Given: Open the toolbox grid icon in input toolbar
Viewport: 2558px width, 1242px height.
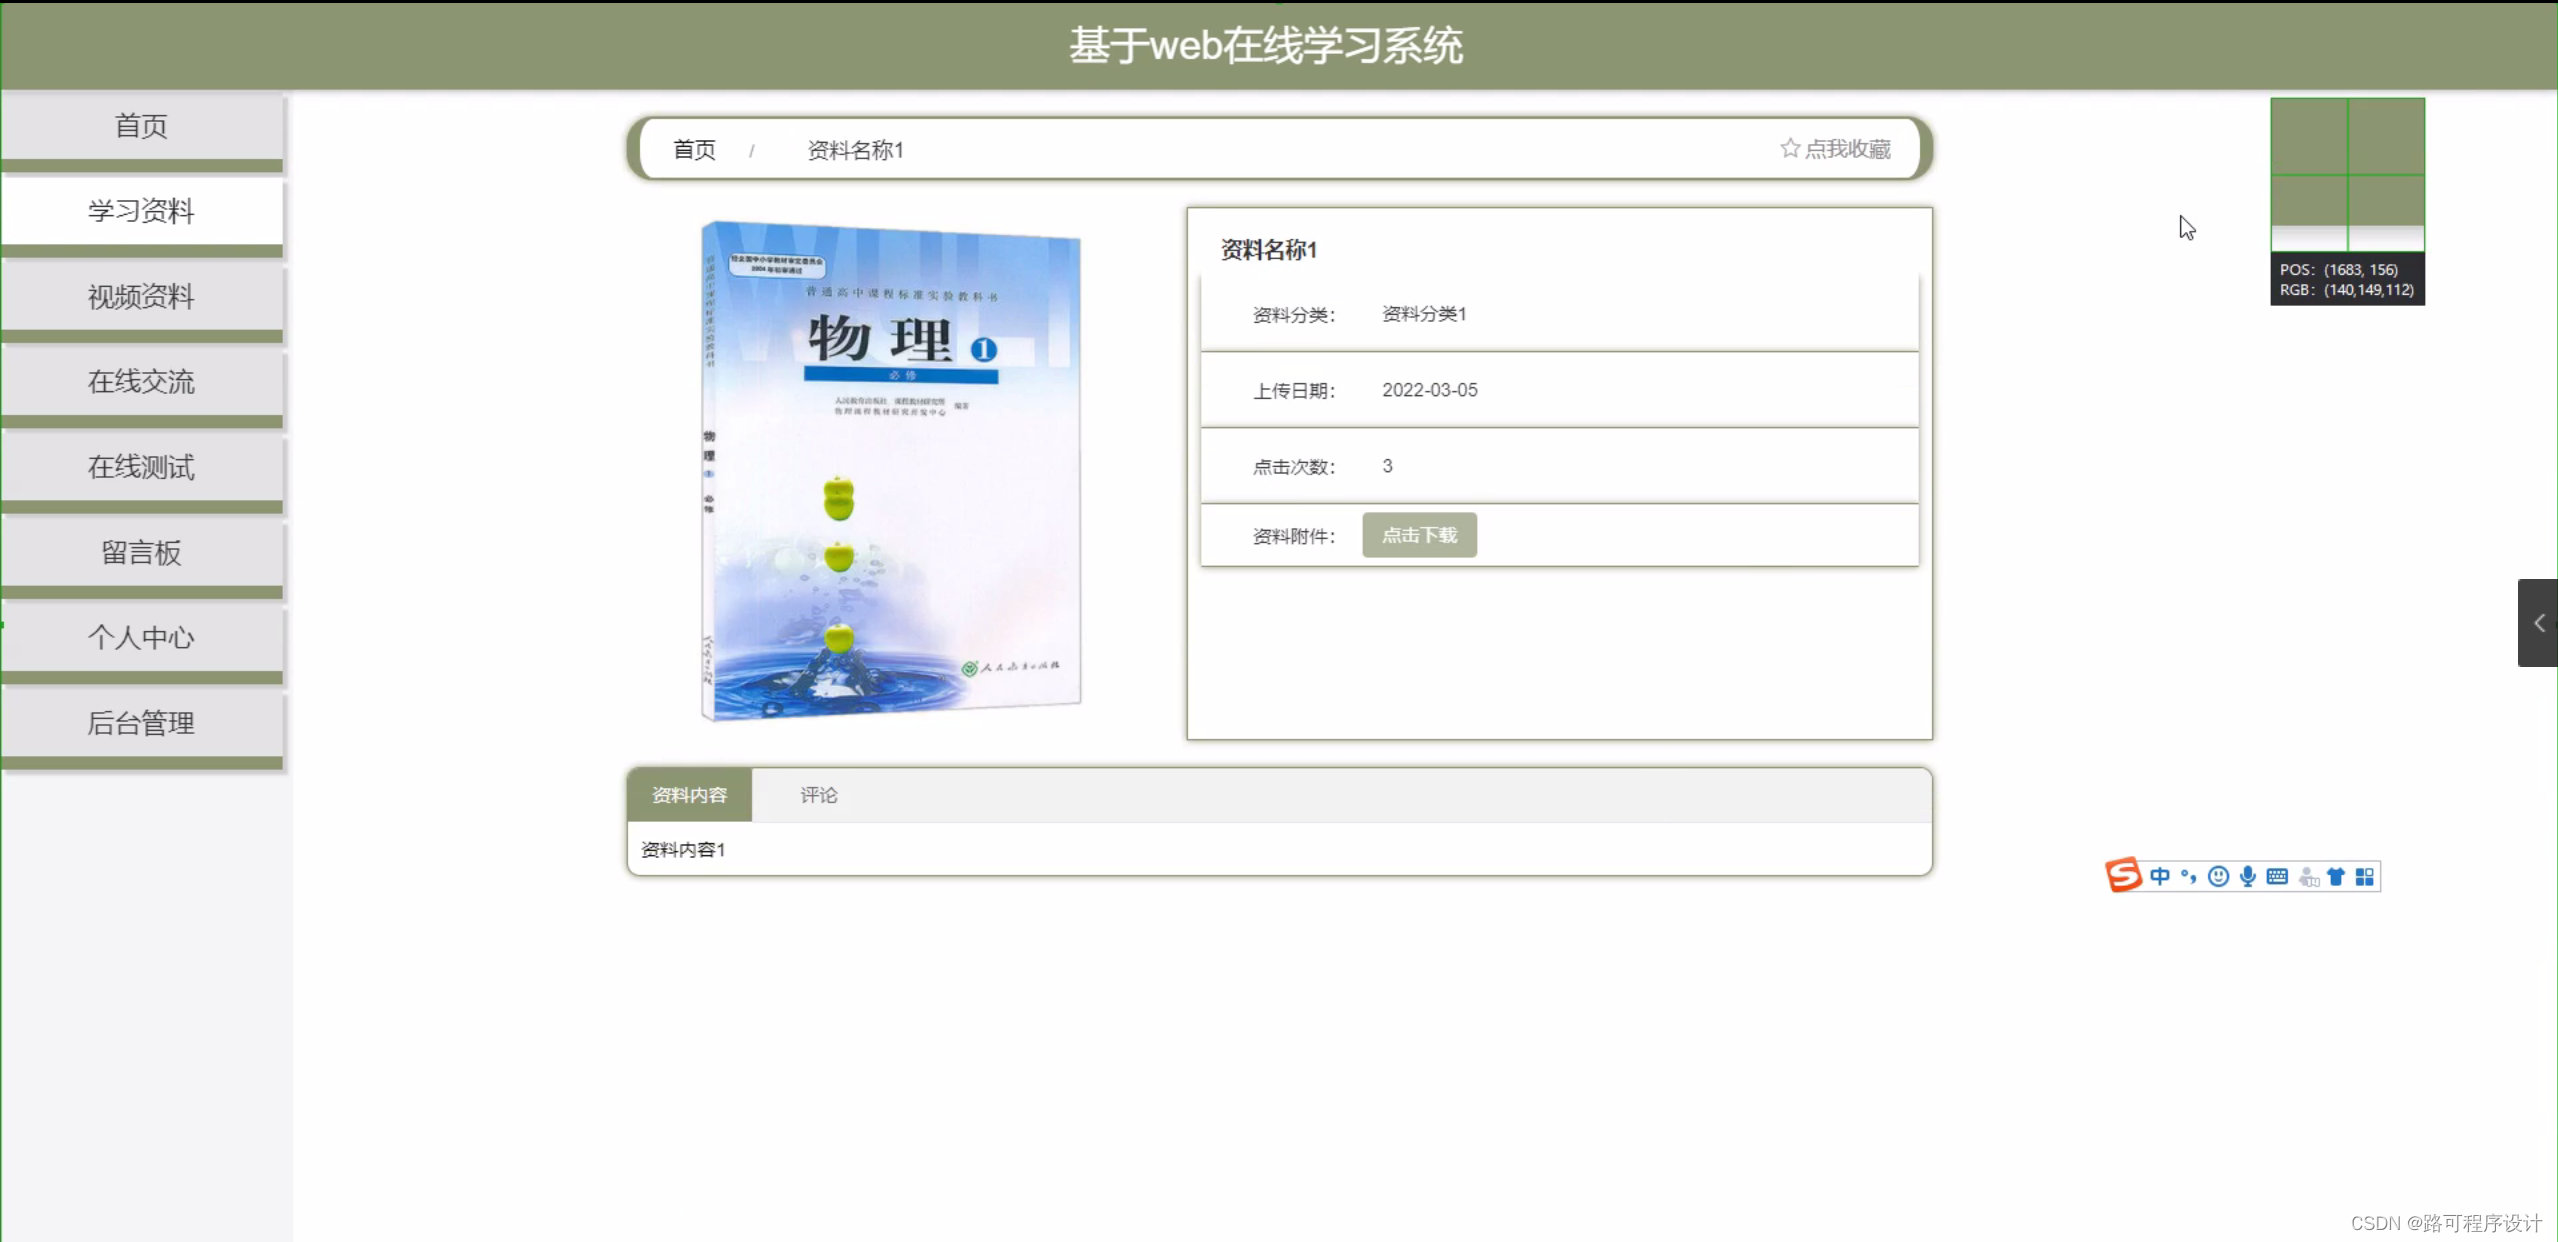Looking at the screenshot, I should pos(2365,876).
